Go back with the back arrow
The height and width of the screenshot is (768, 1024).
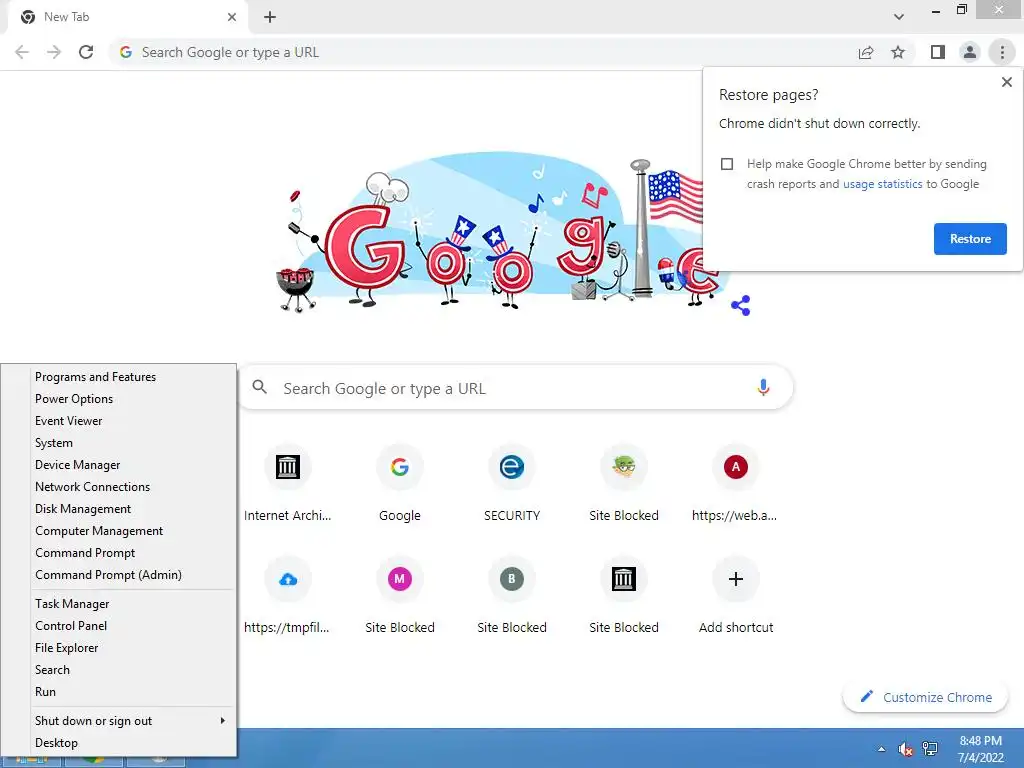[22, 52]
